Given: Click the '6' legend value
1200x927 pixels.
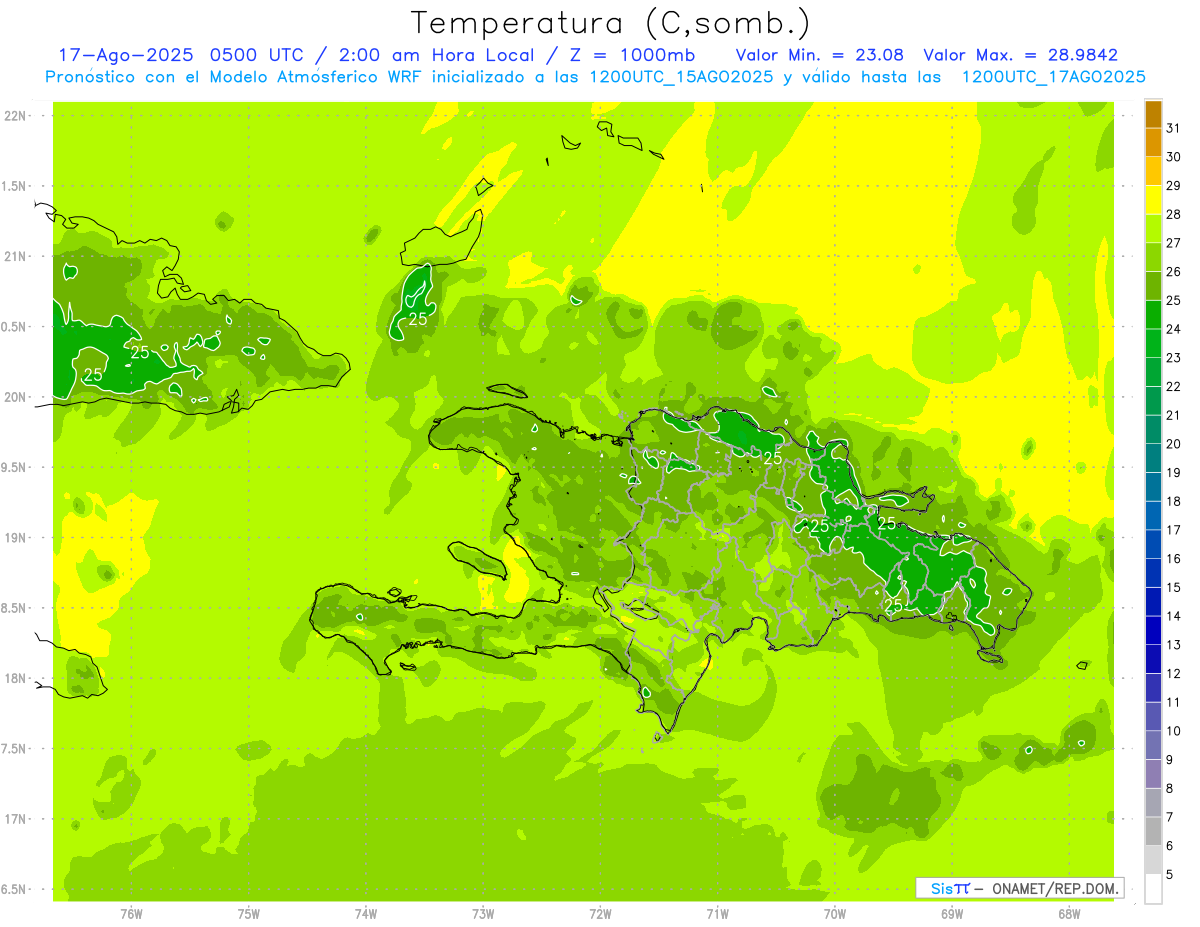Looking at the screenshot, I should (1170, 846).
